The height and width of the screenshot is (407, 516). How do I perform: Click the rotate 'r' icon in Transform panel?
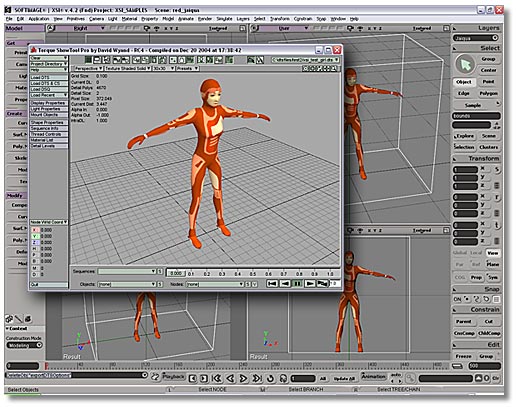(x=497, y=198)
